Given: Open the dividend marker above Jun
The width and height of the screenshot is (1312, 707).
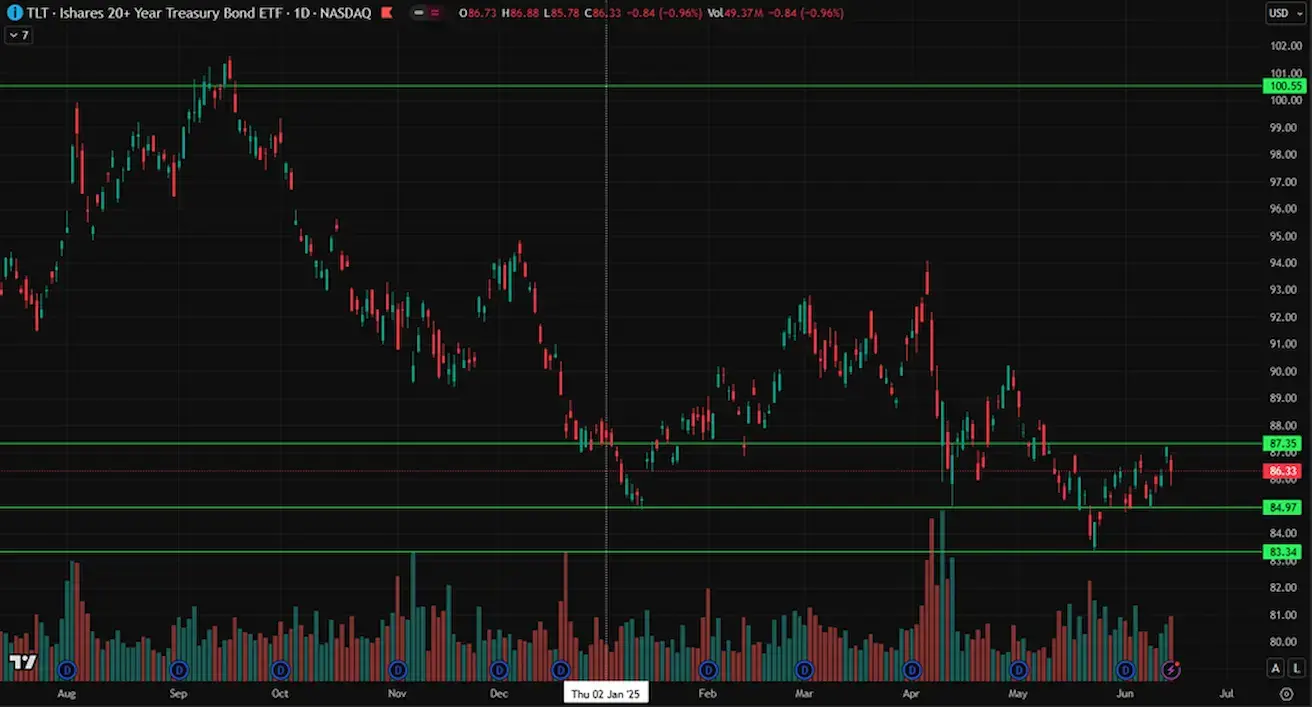Looking at the screenshot, I should pyautogui.click(x=1125, y=669).
